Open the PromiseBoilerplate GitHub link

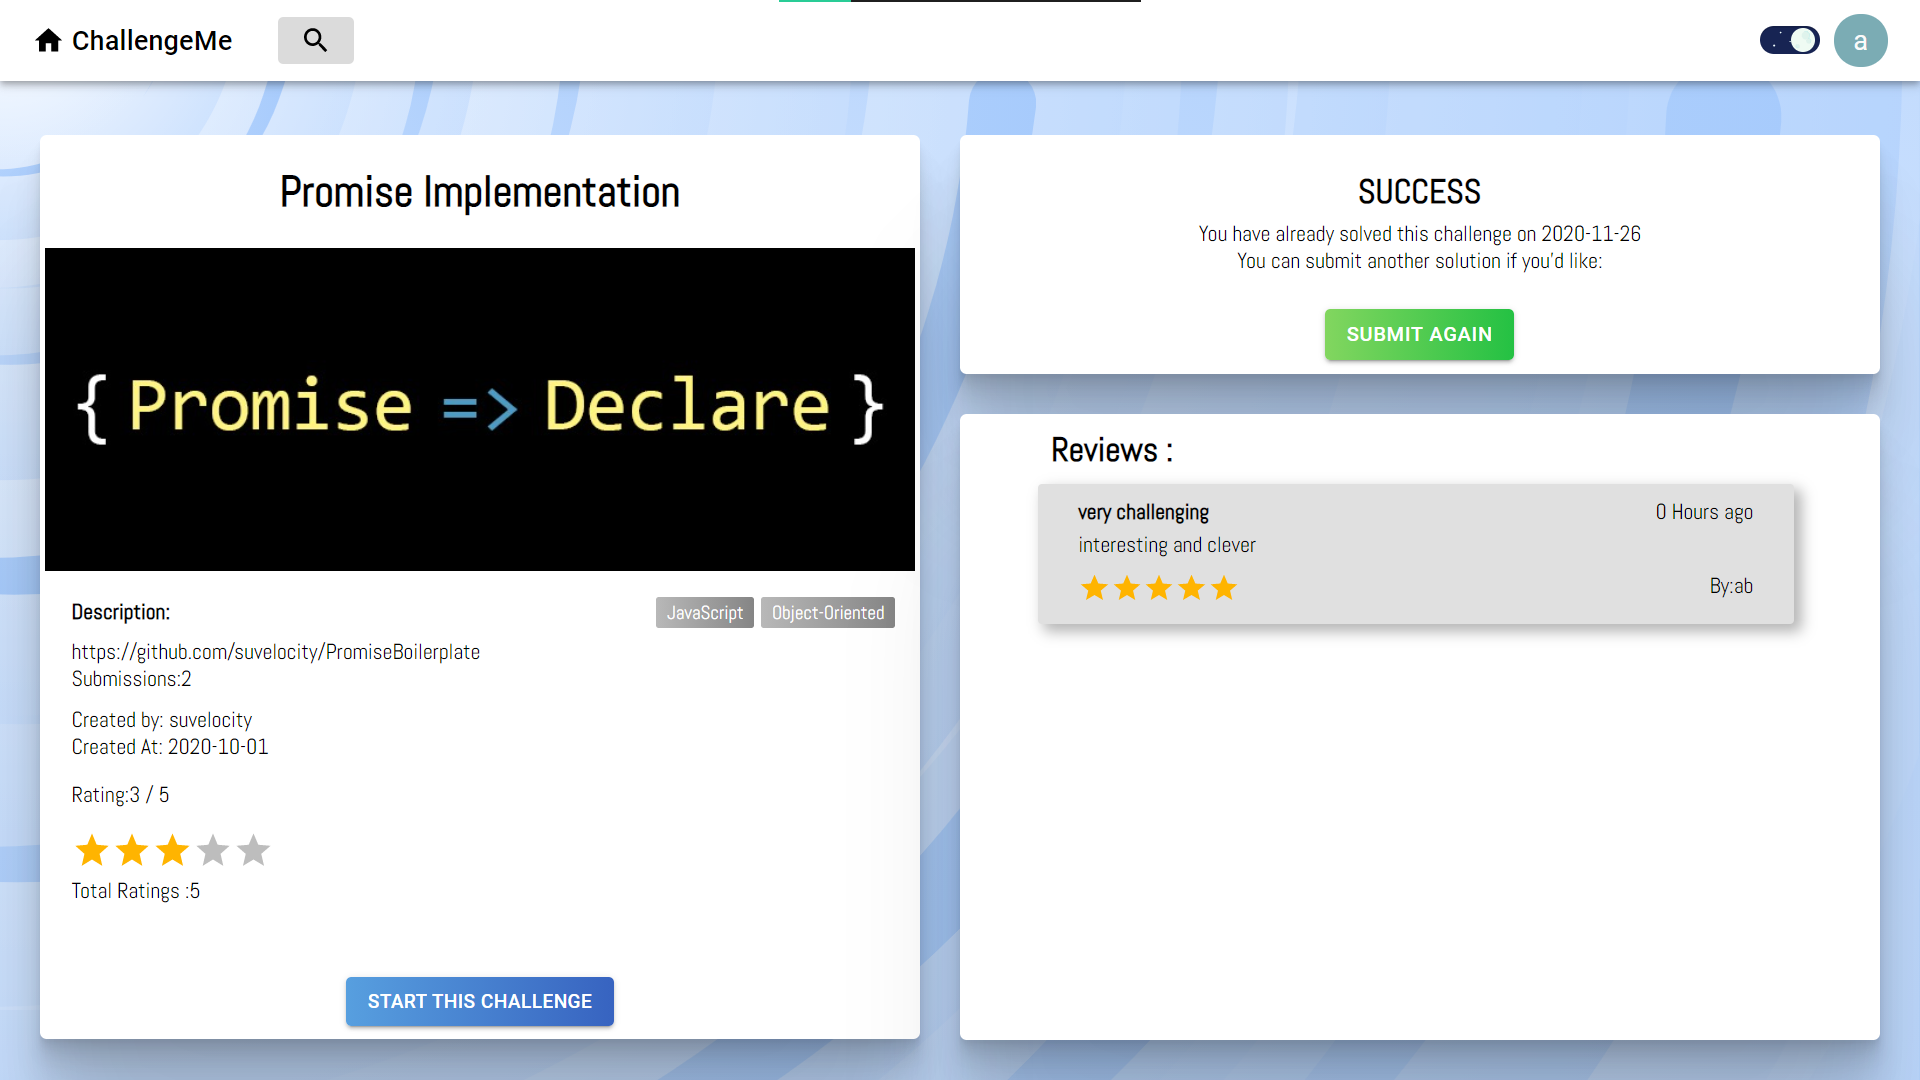[x=276, y=651]
